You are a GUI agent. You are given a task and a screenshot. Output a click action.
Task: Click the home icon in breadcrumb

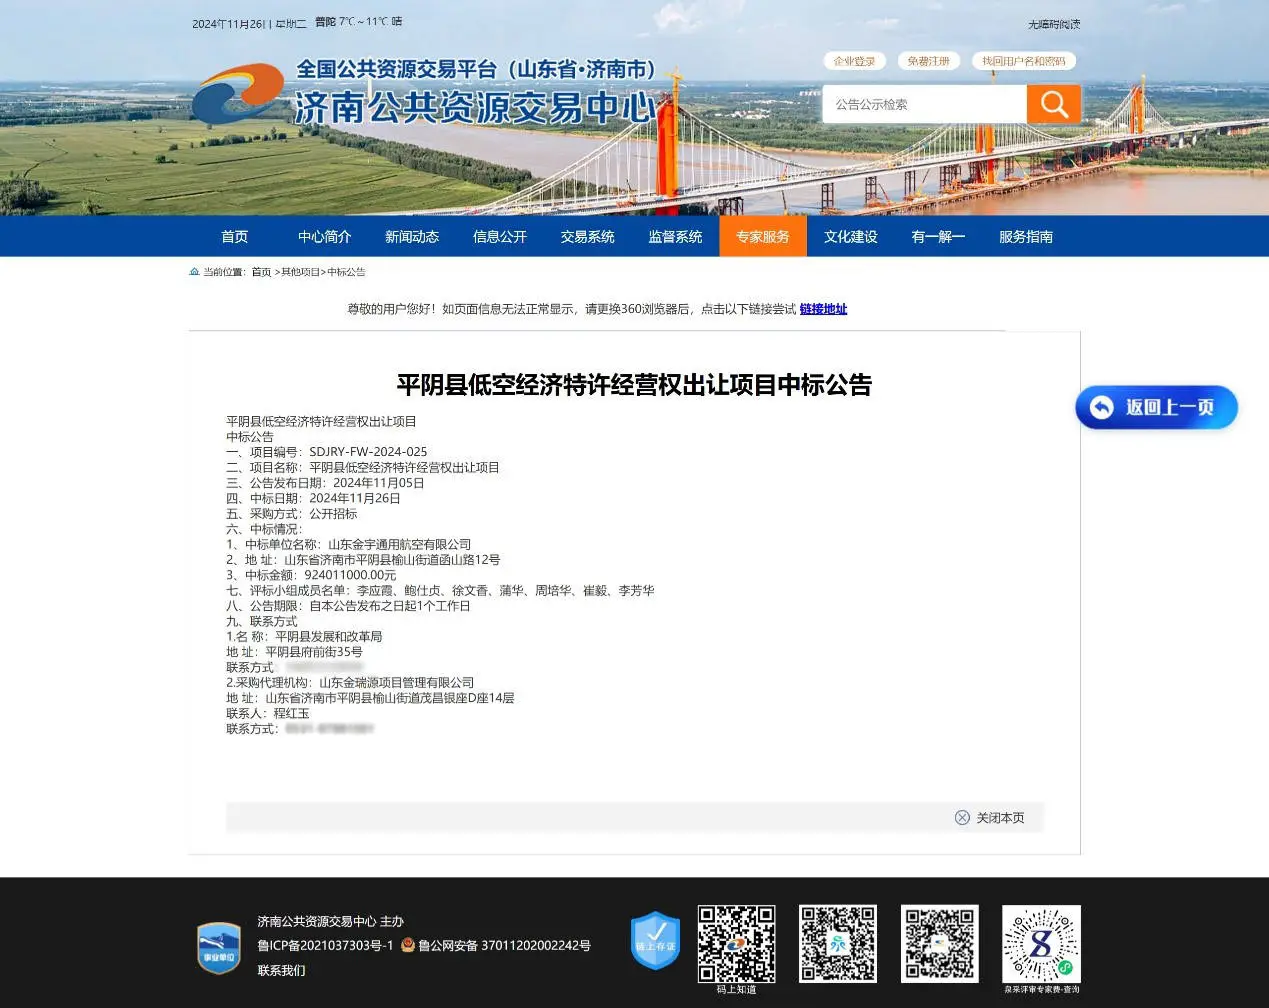click(x=194, y=272)
